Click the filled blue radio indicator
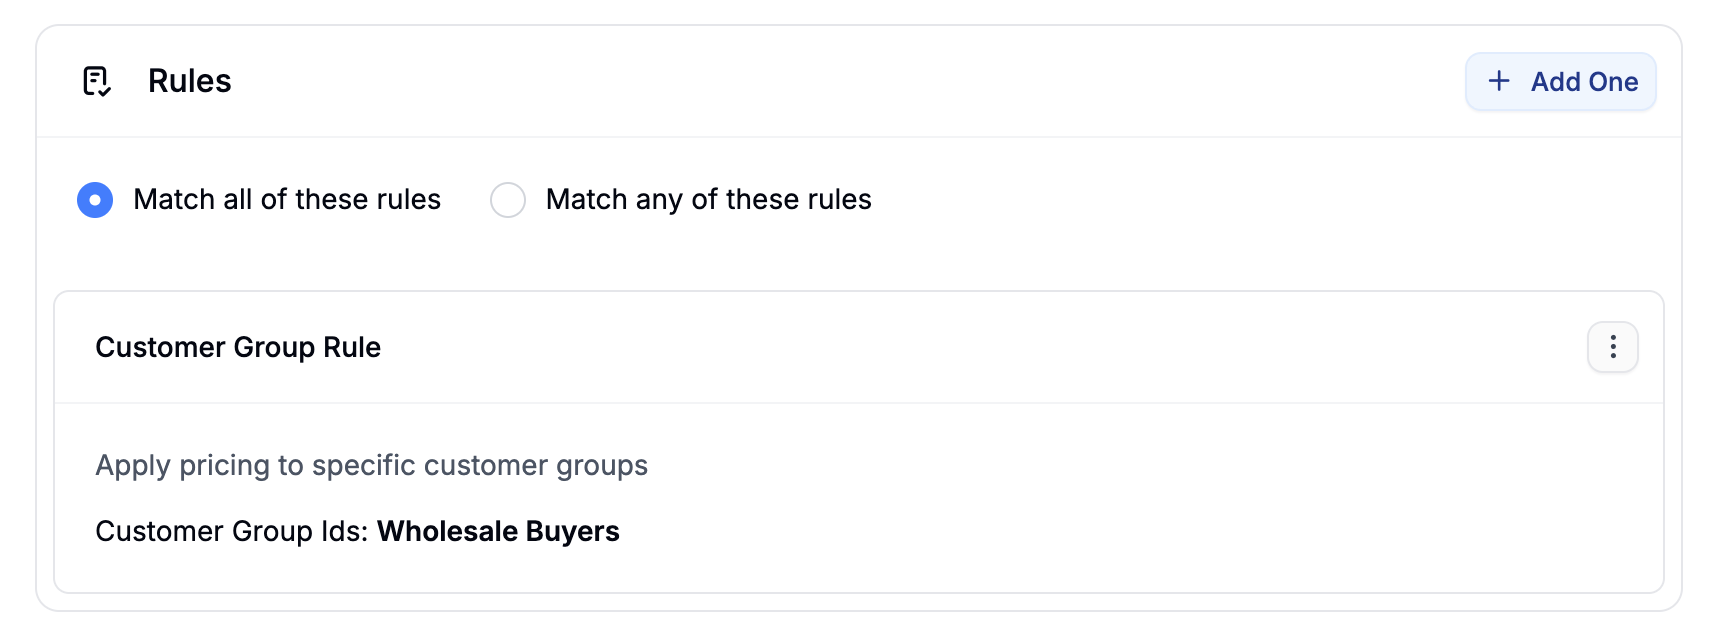Image resolution: width=1712 pixels, height=630 pixels. 95,200
